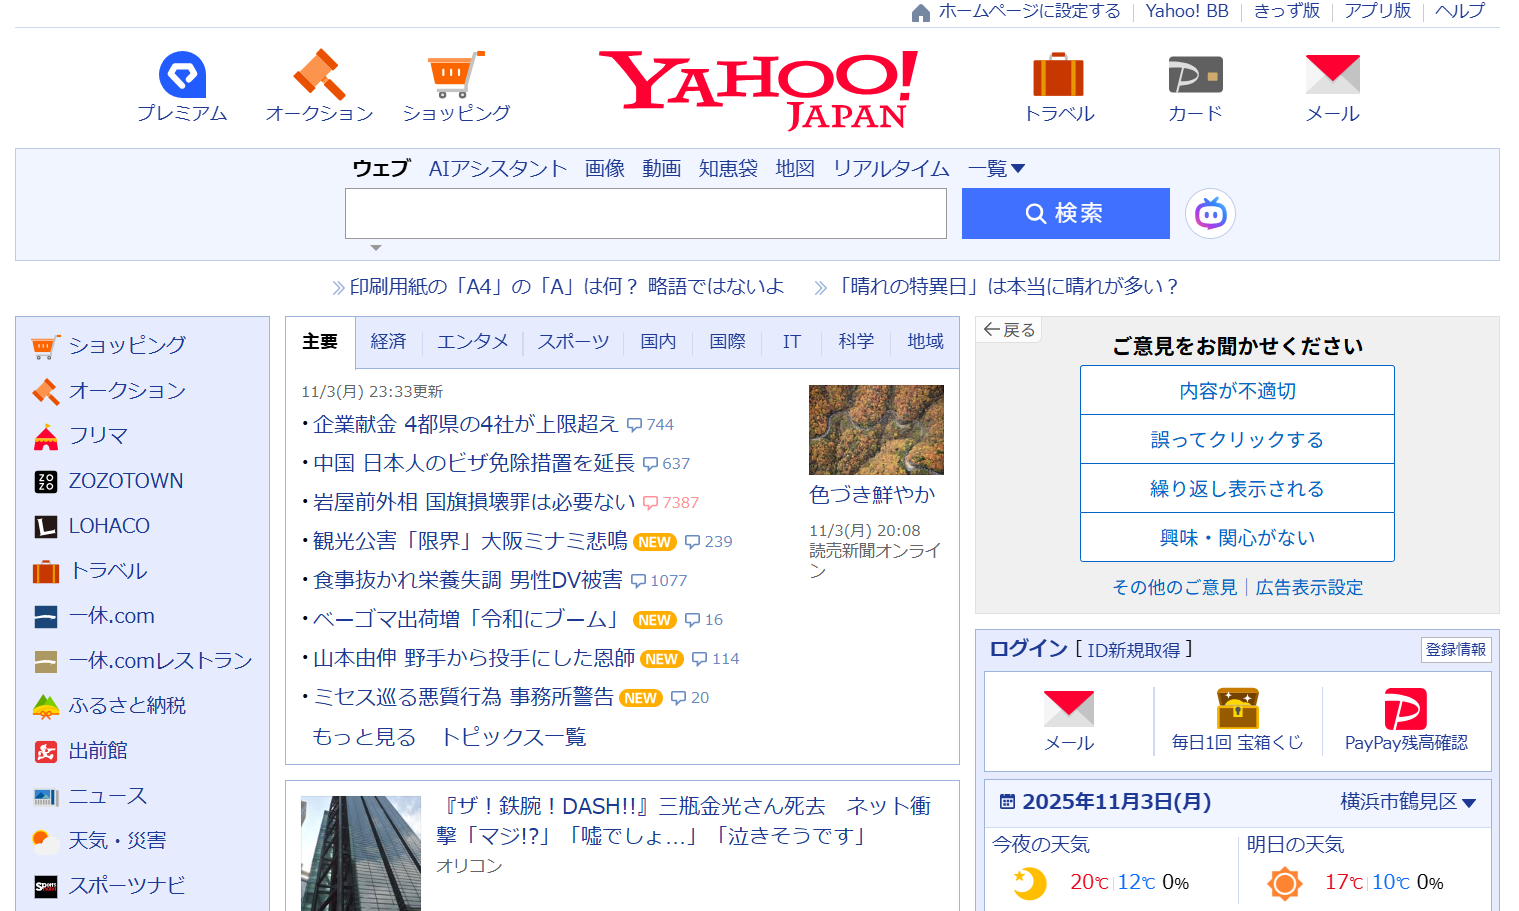Open the ZOZOTOWN sidebar link
Image resolution: width=1519 pixels, height=911 pixels.
click(125, 481)
